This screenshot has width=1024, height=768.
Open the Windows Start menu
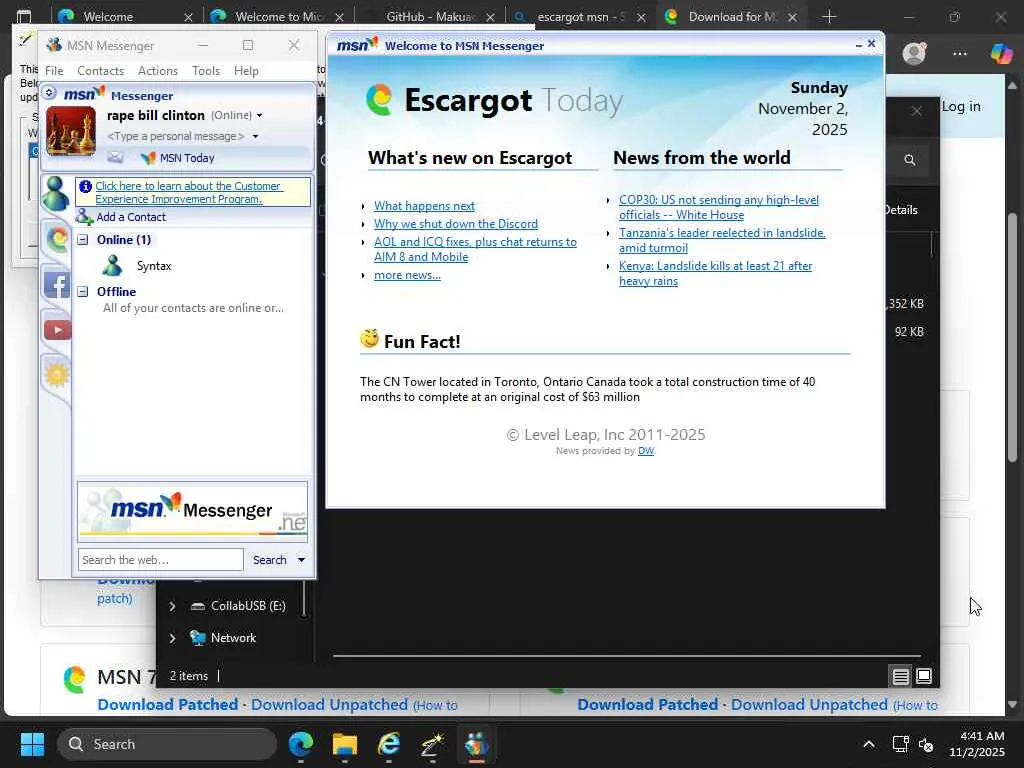click(x=32, y=744)
